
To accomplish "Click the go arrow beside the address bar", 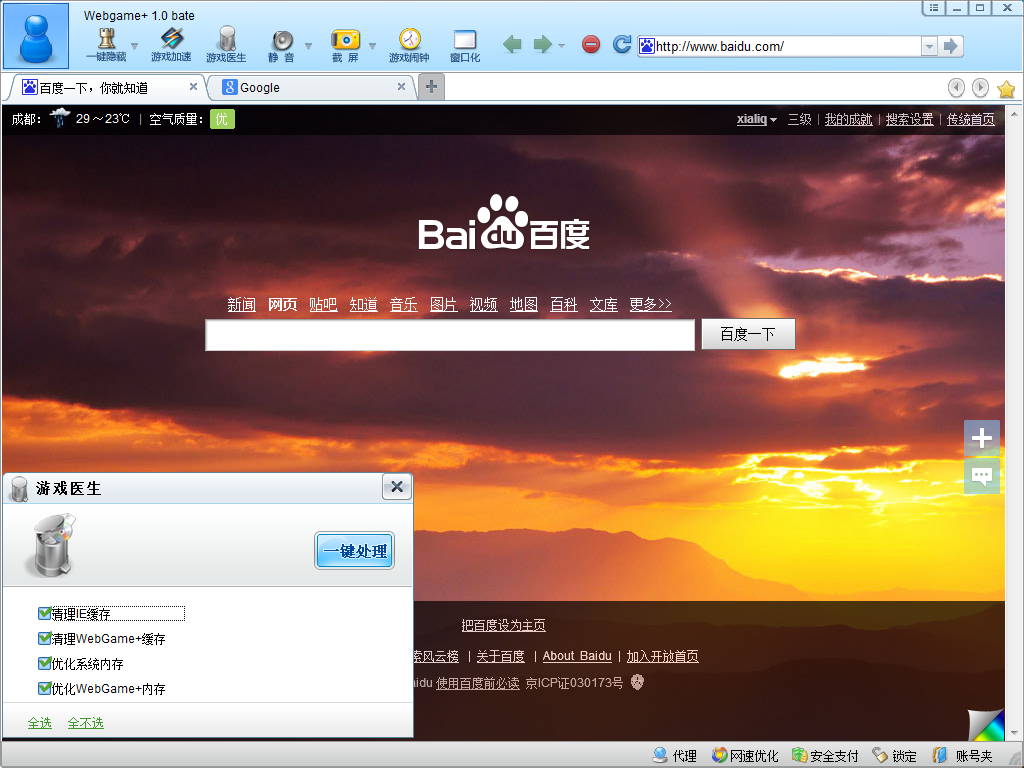I will [x=951, y=46].
